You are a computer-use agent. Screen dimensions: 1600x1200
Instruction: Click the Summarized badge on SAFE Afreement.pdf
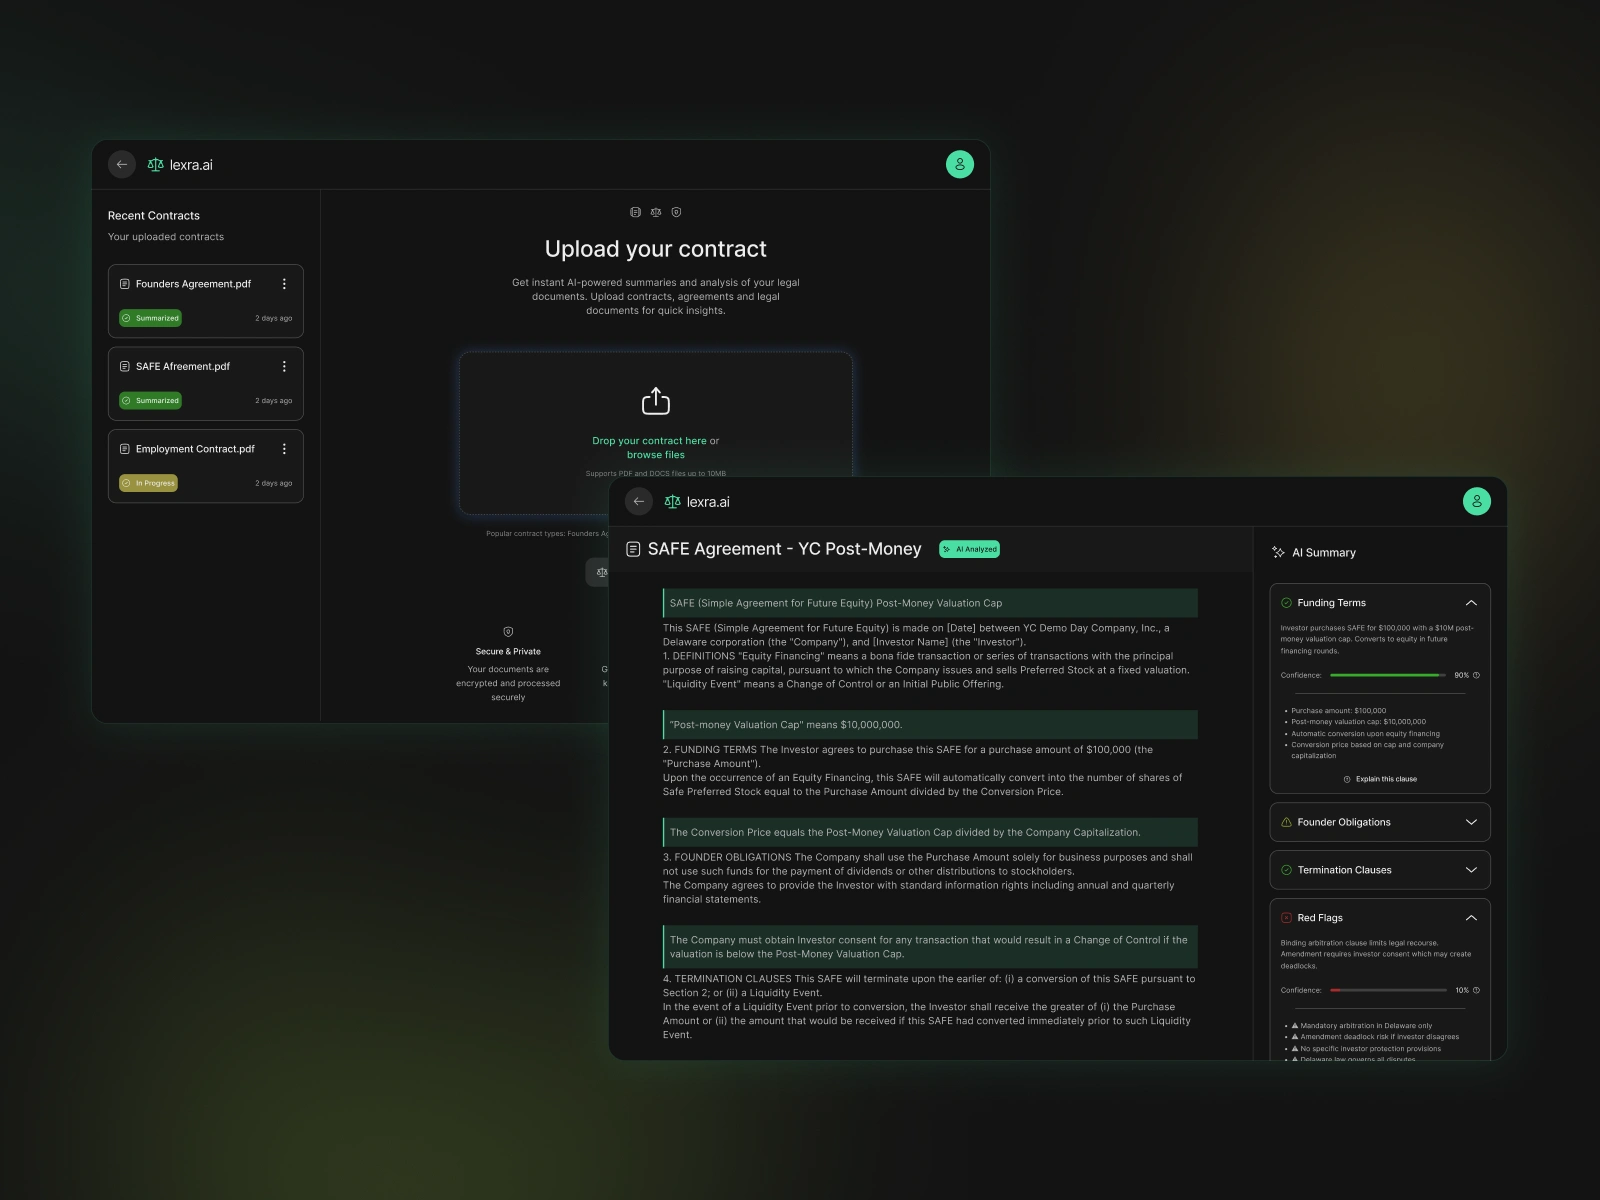150,400
